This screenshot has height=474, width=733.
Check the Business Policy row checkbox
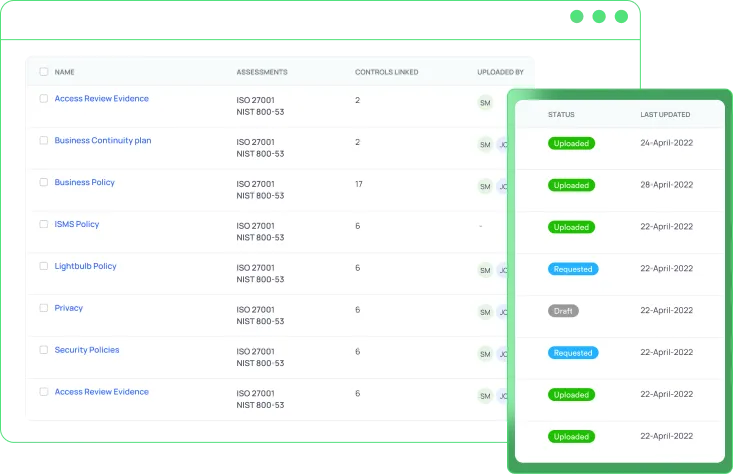click(44, 183)
